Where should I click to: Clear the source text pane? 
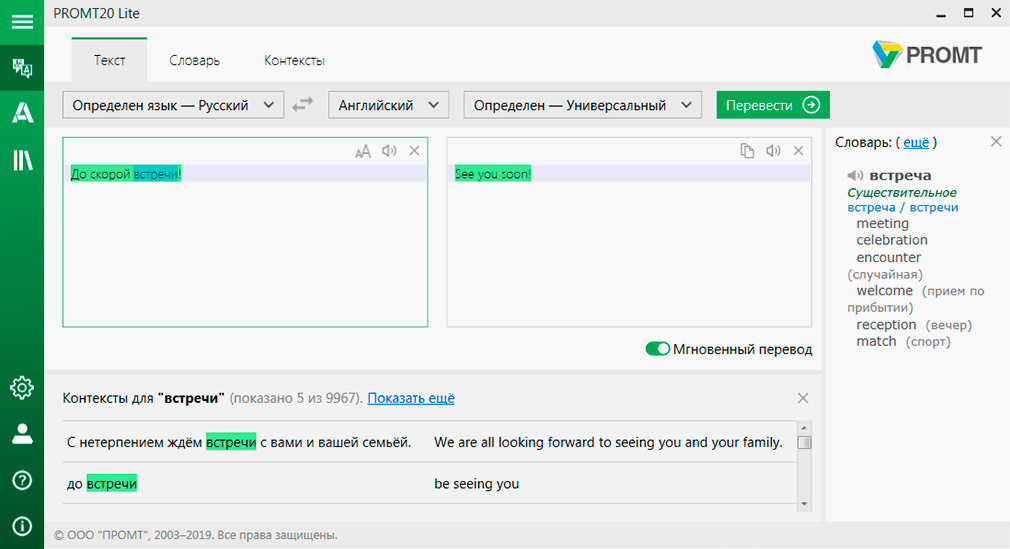414,151
